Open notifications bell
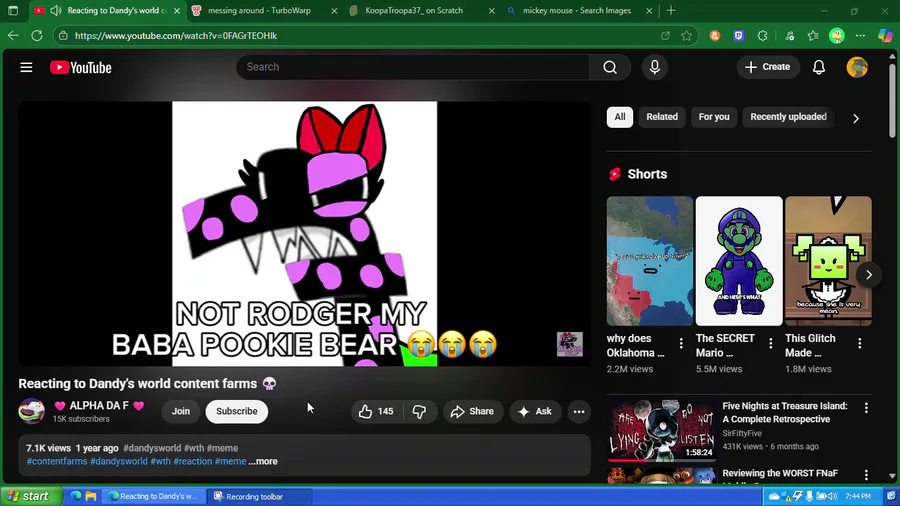This screenshot has width=900, height=506. click(x=818, y=67)
